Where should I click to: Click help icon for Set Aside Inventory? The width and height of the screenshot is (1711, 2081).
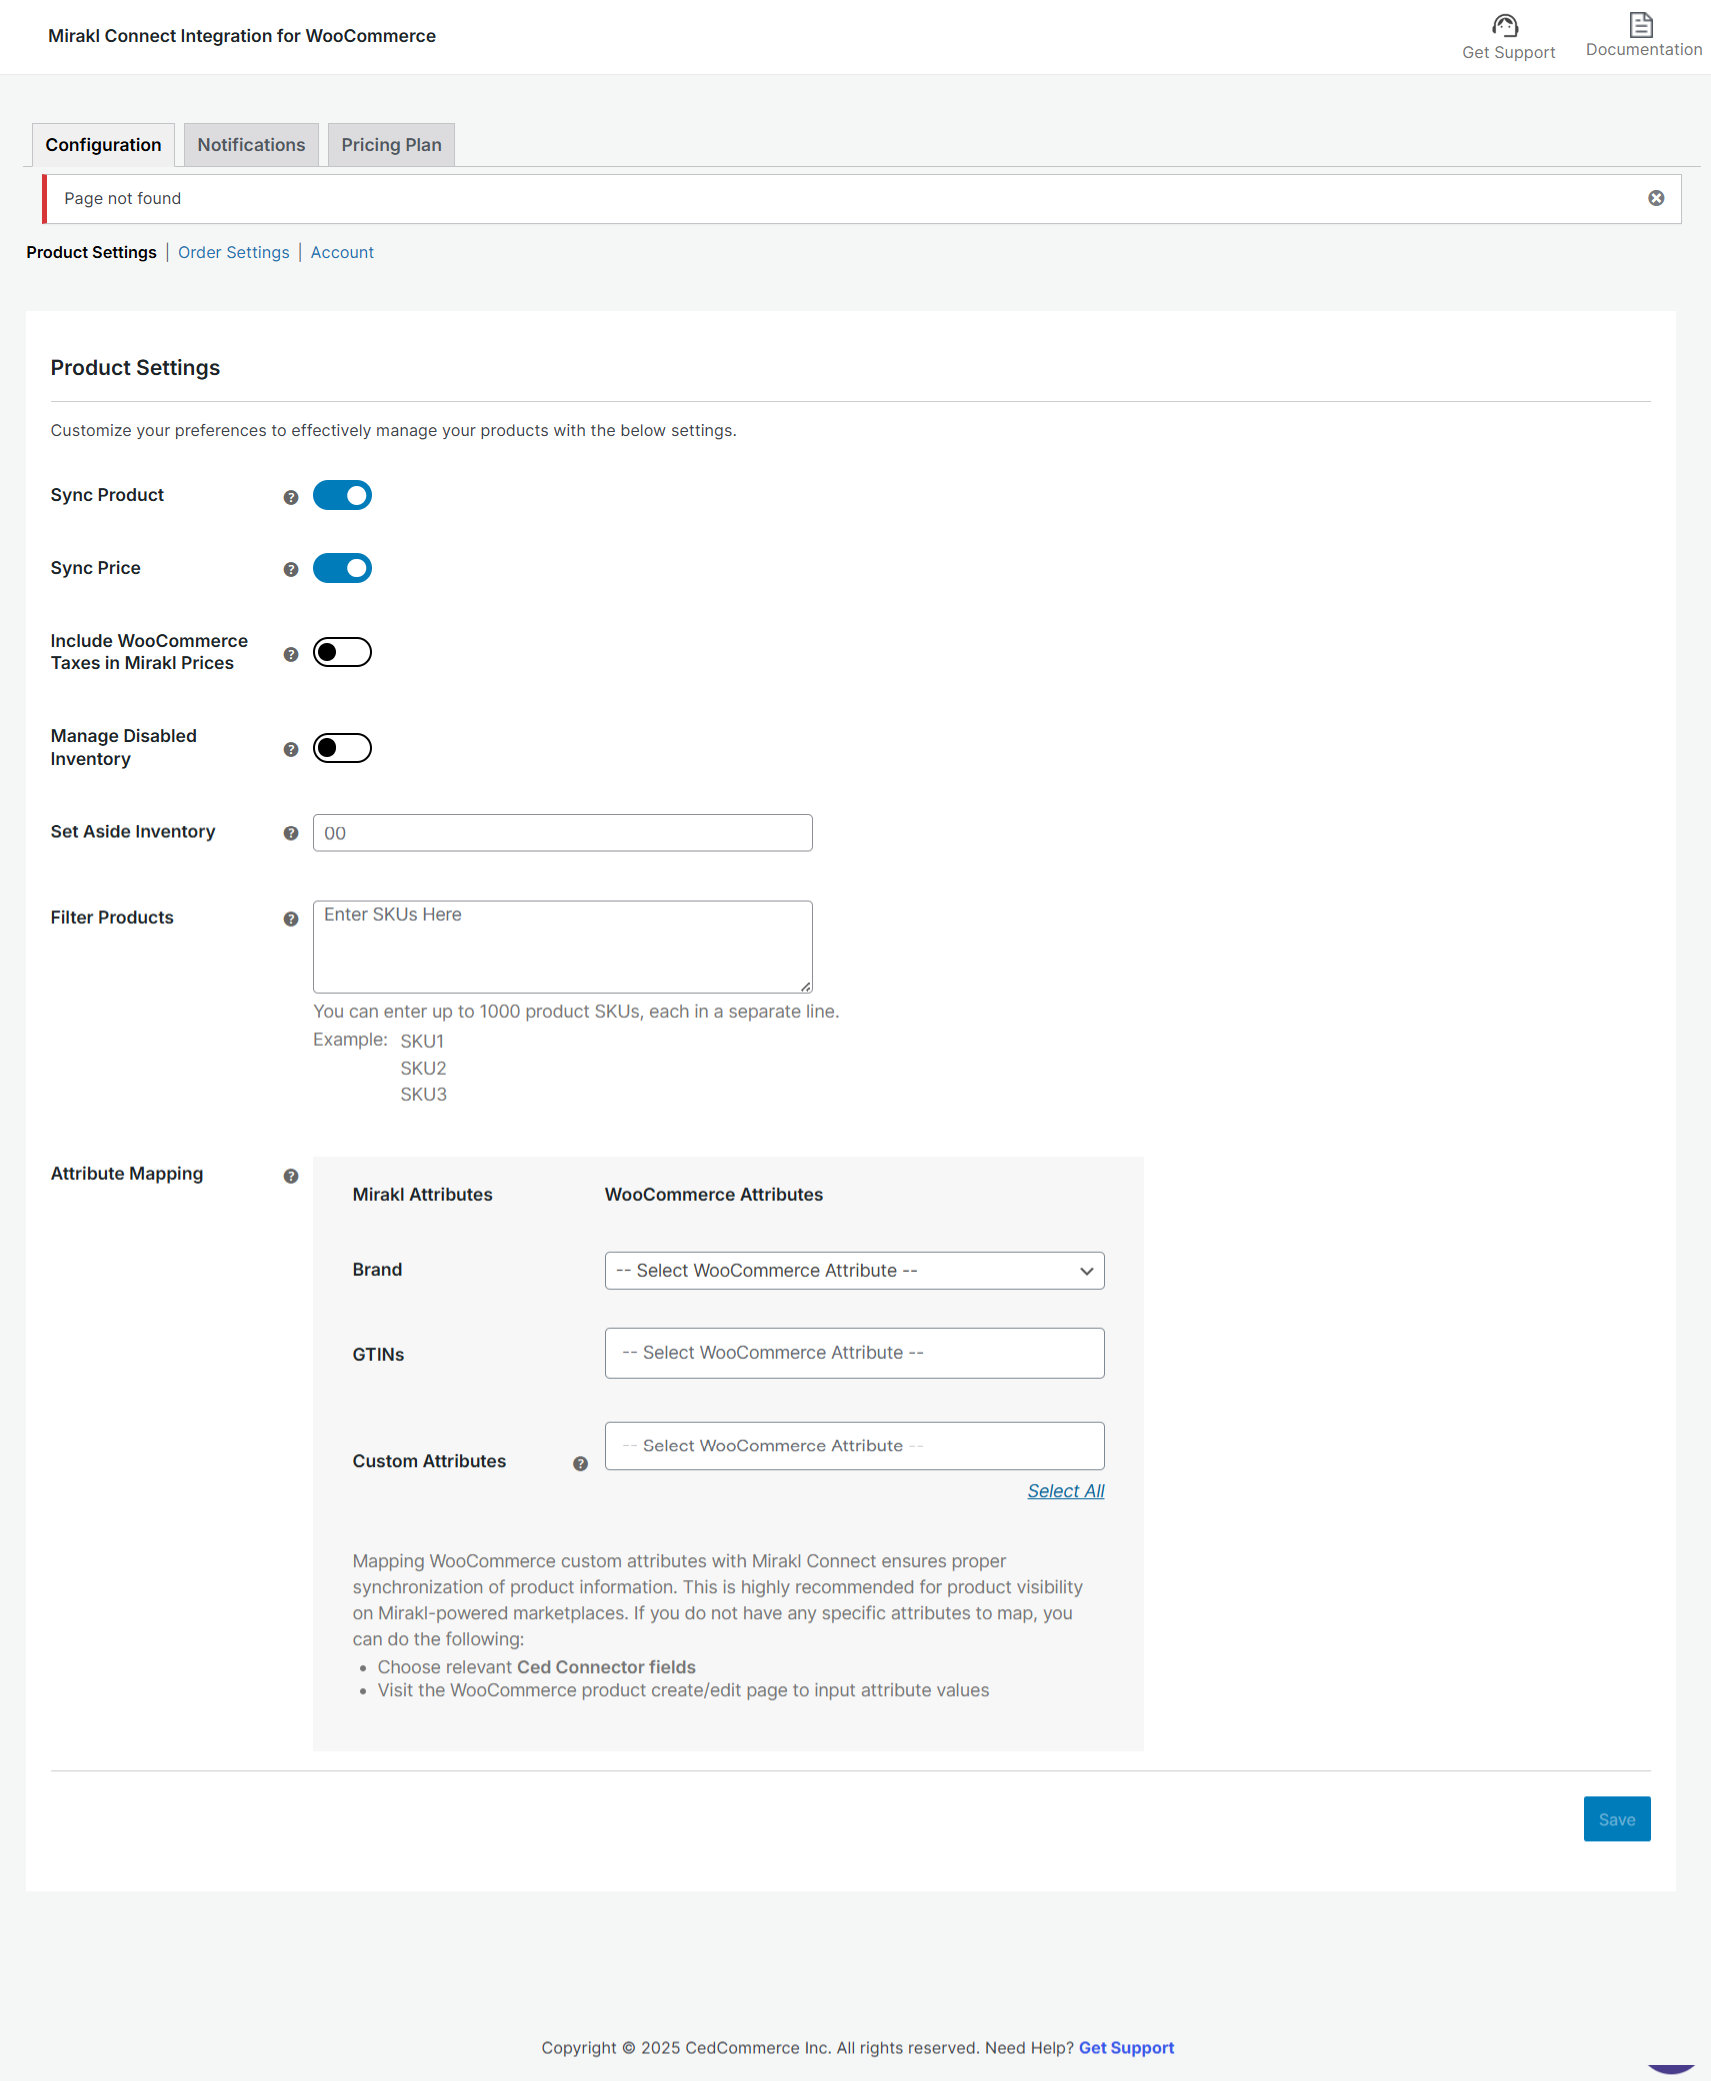291,833
